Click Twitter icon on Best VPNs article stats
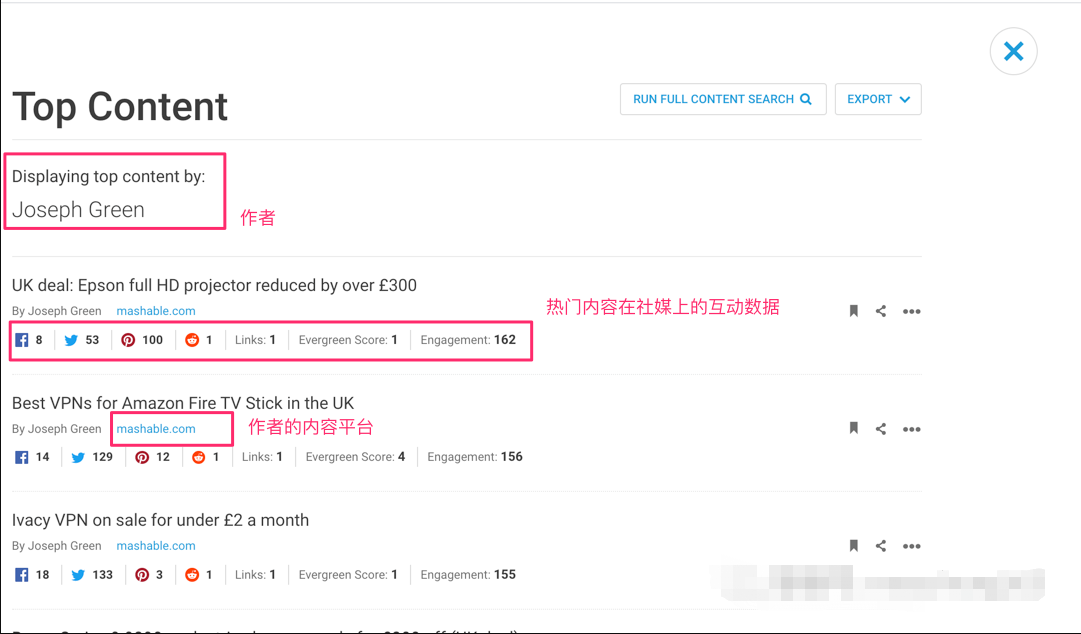The width and height of the screenshot is (1081, 634). [x=78, y=457]
